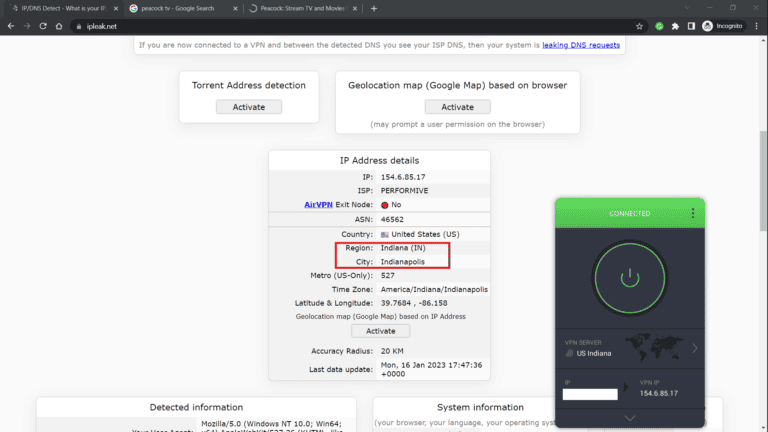Expand the VPN panel with bottom chevron
768x432 pixels.
(629, 418)
